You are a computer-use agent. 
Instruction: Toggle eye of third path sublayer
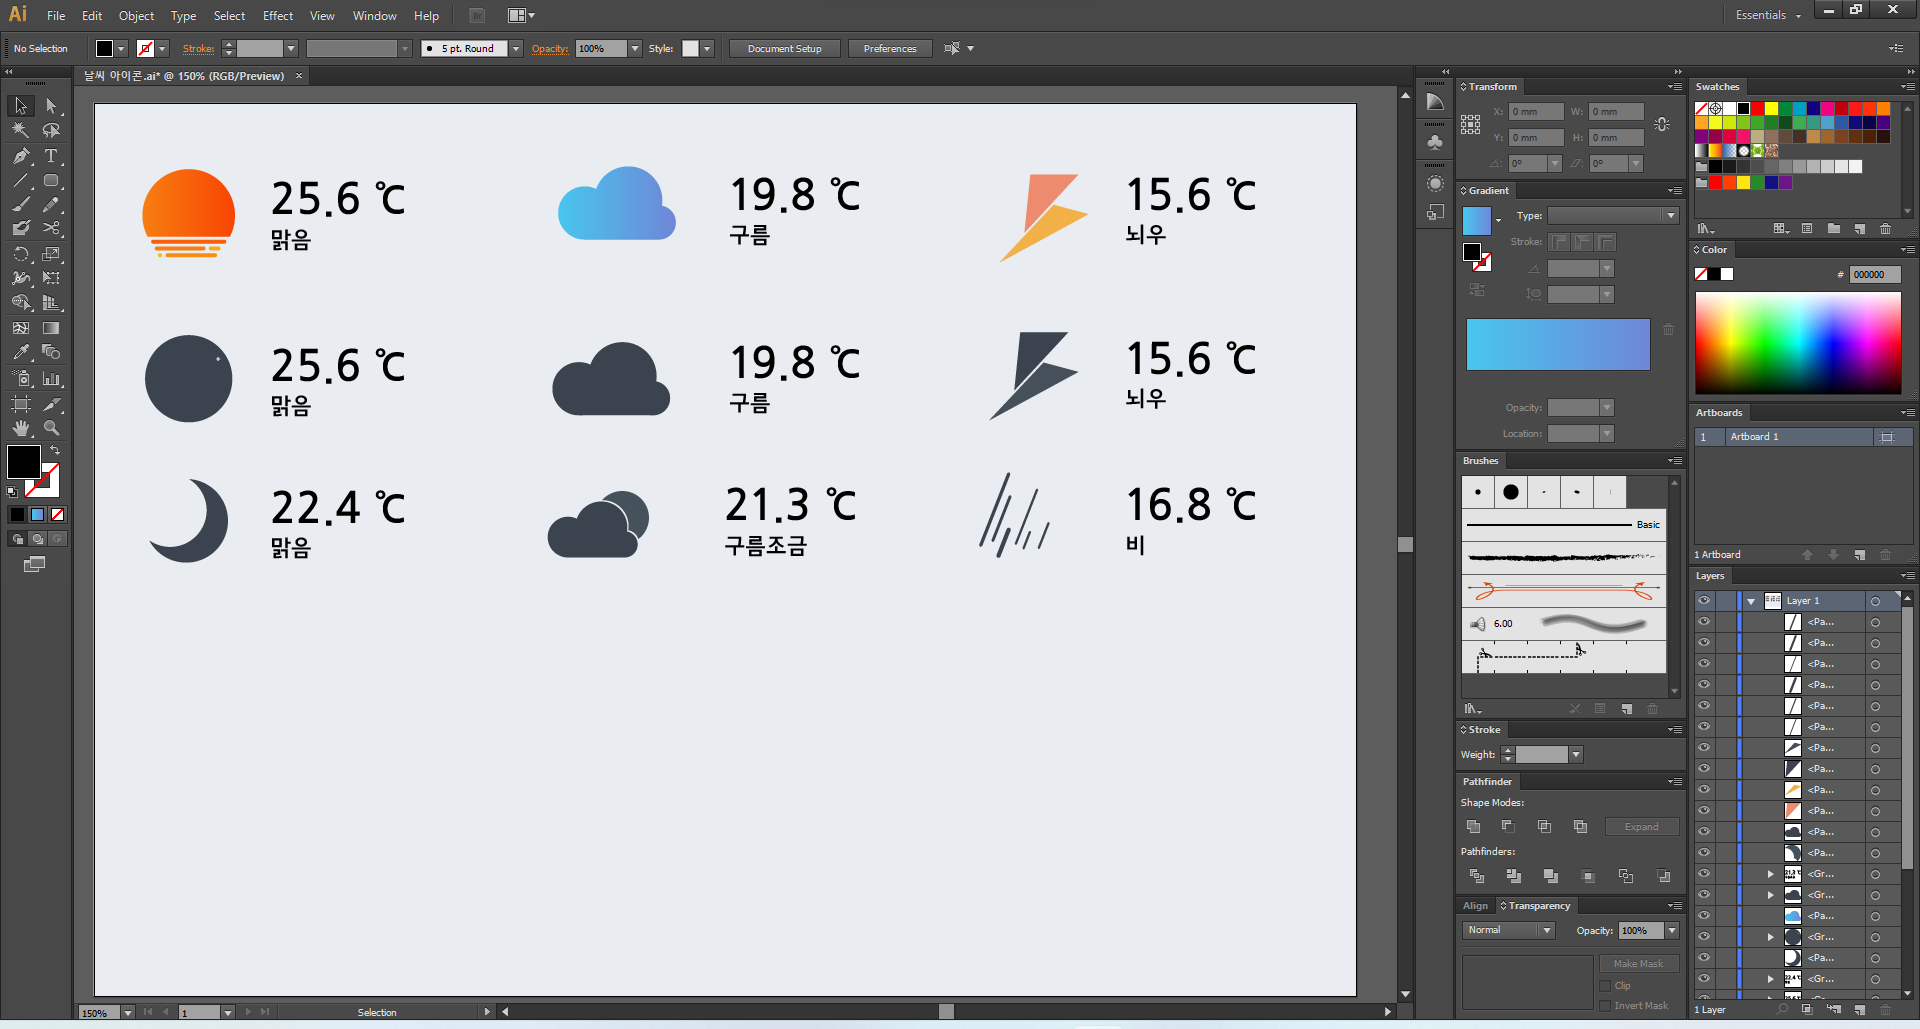point(1704,664)
